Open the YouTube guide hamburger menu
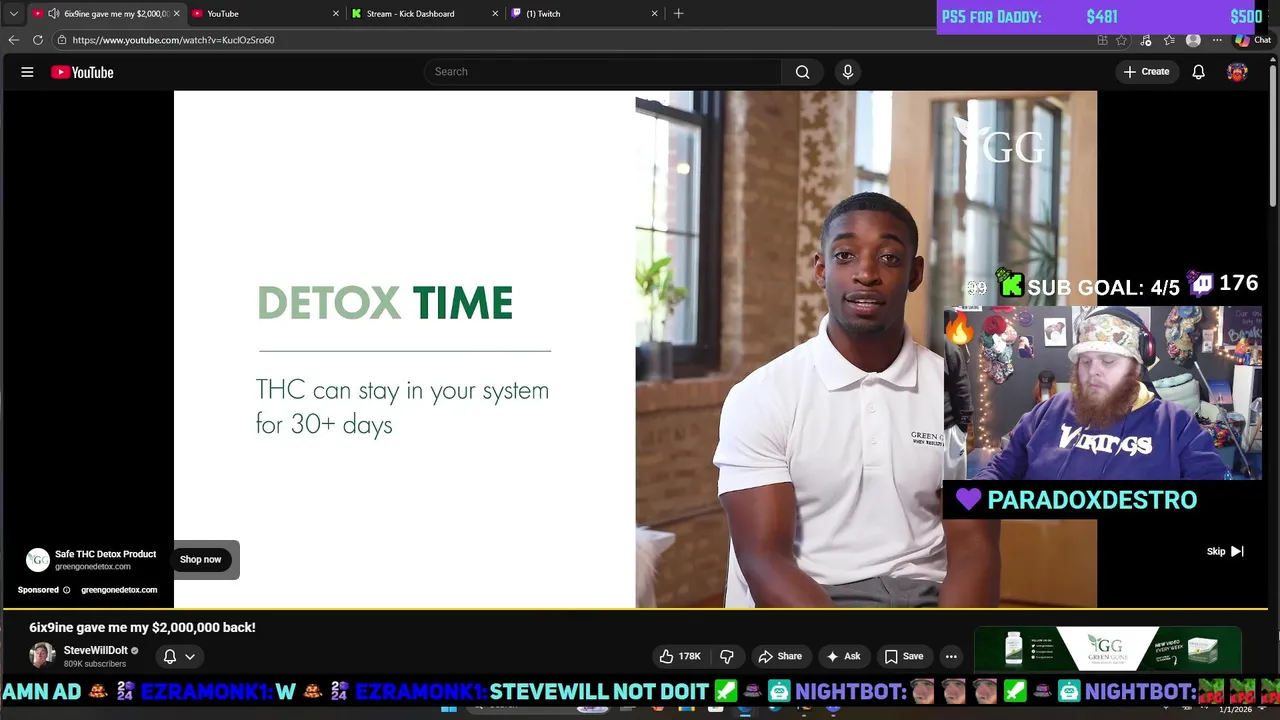The image size is (1280, 720). [x=27, y=72]
